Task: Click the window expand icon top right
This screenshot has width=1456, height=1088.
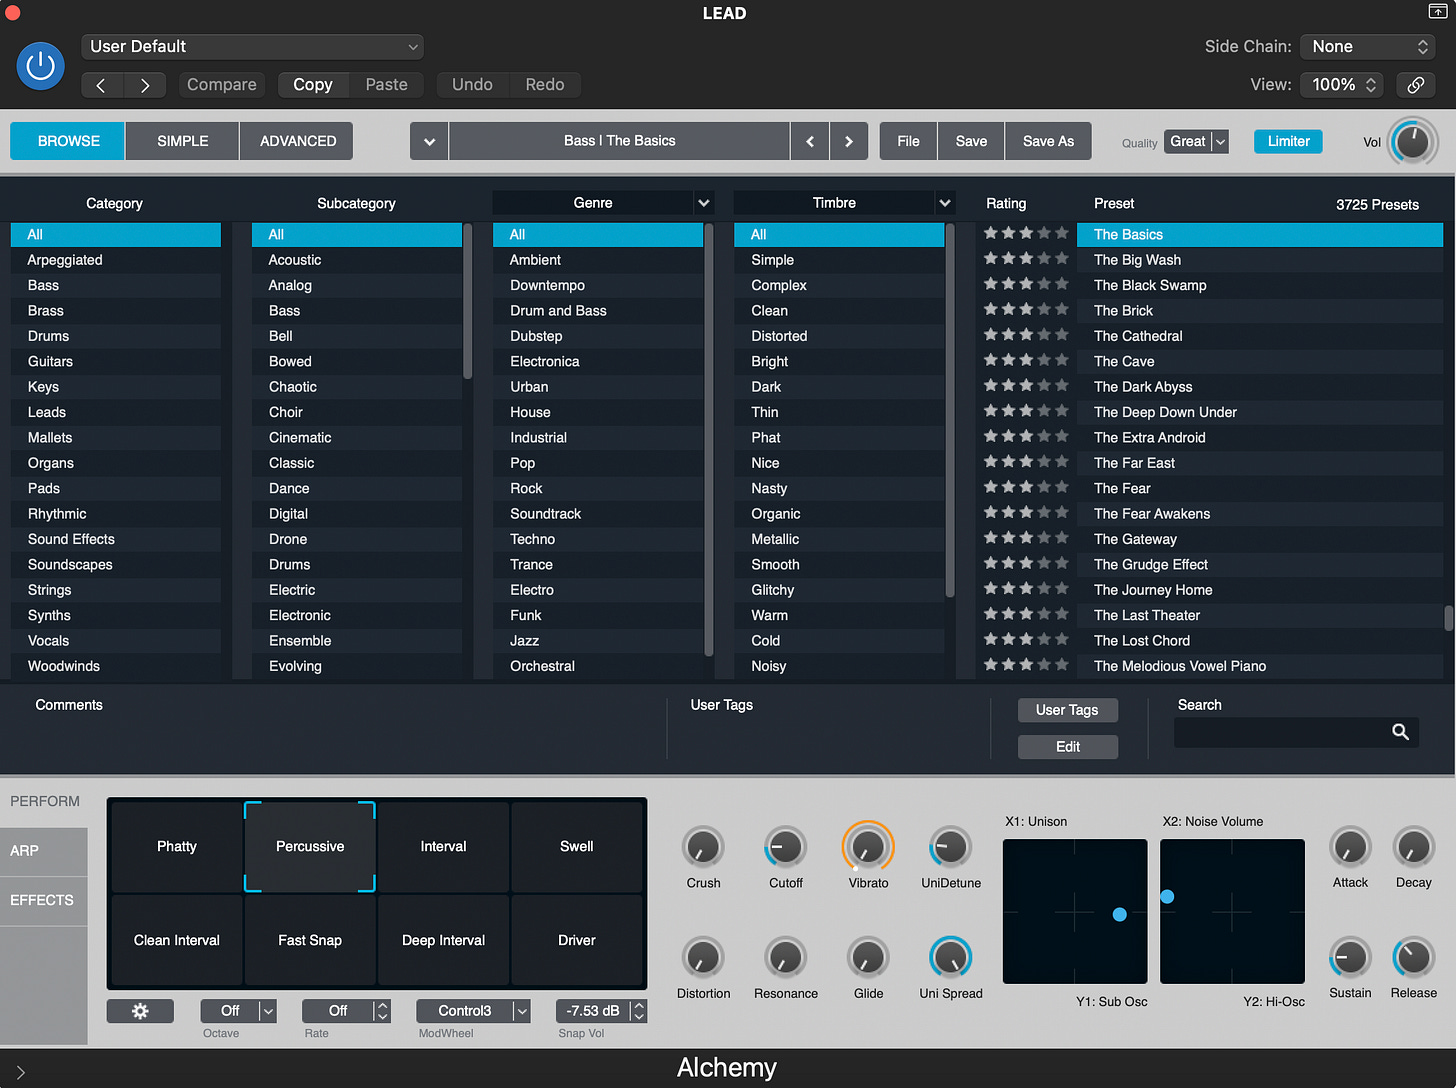Action: point(1437,12)
